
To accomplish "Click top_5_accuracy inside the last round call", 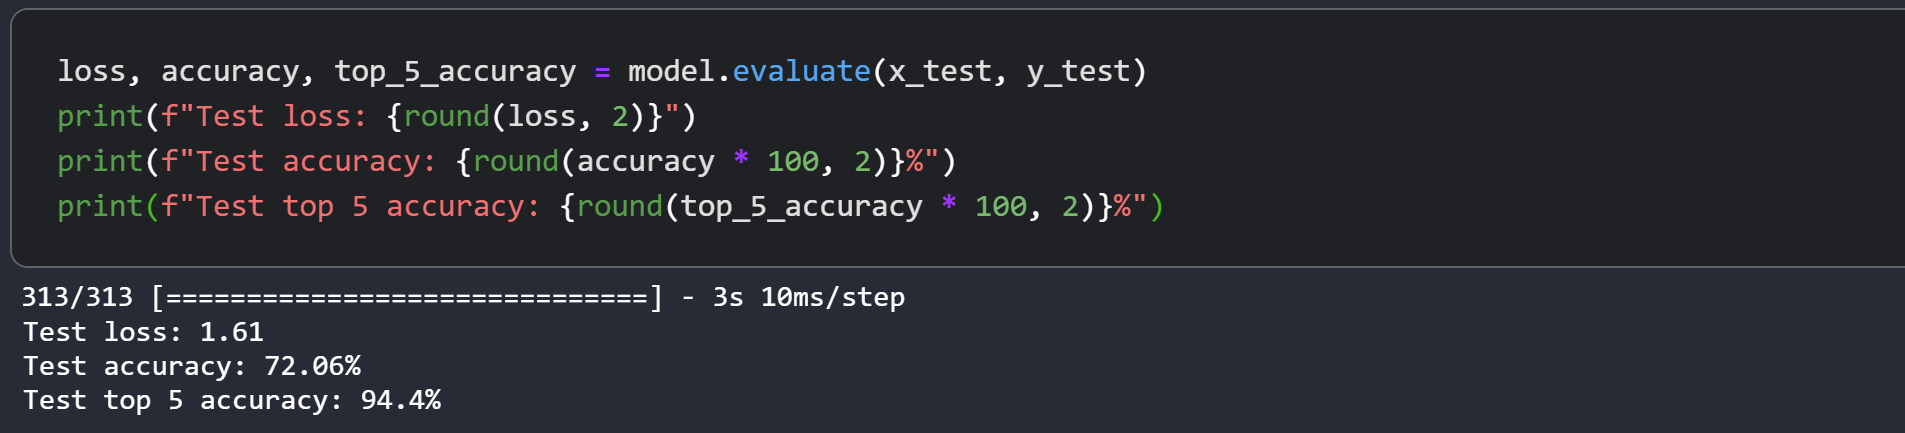I will pos(801,207).
